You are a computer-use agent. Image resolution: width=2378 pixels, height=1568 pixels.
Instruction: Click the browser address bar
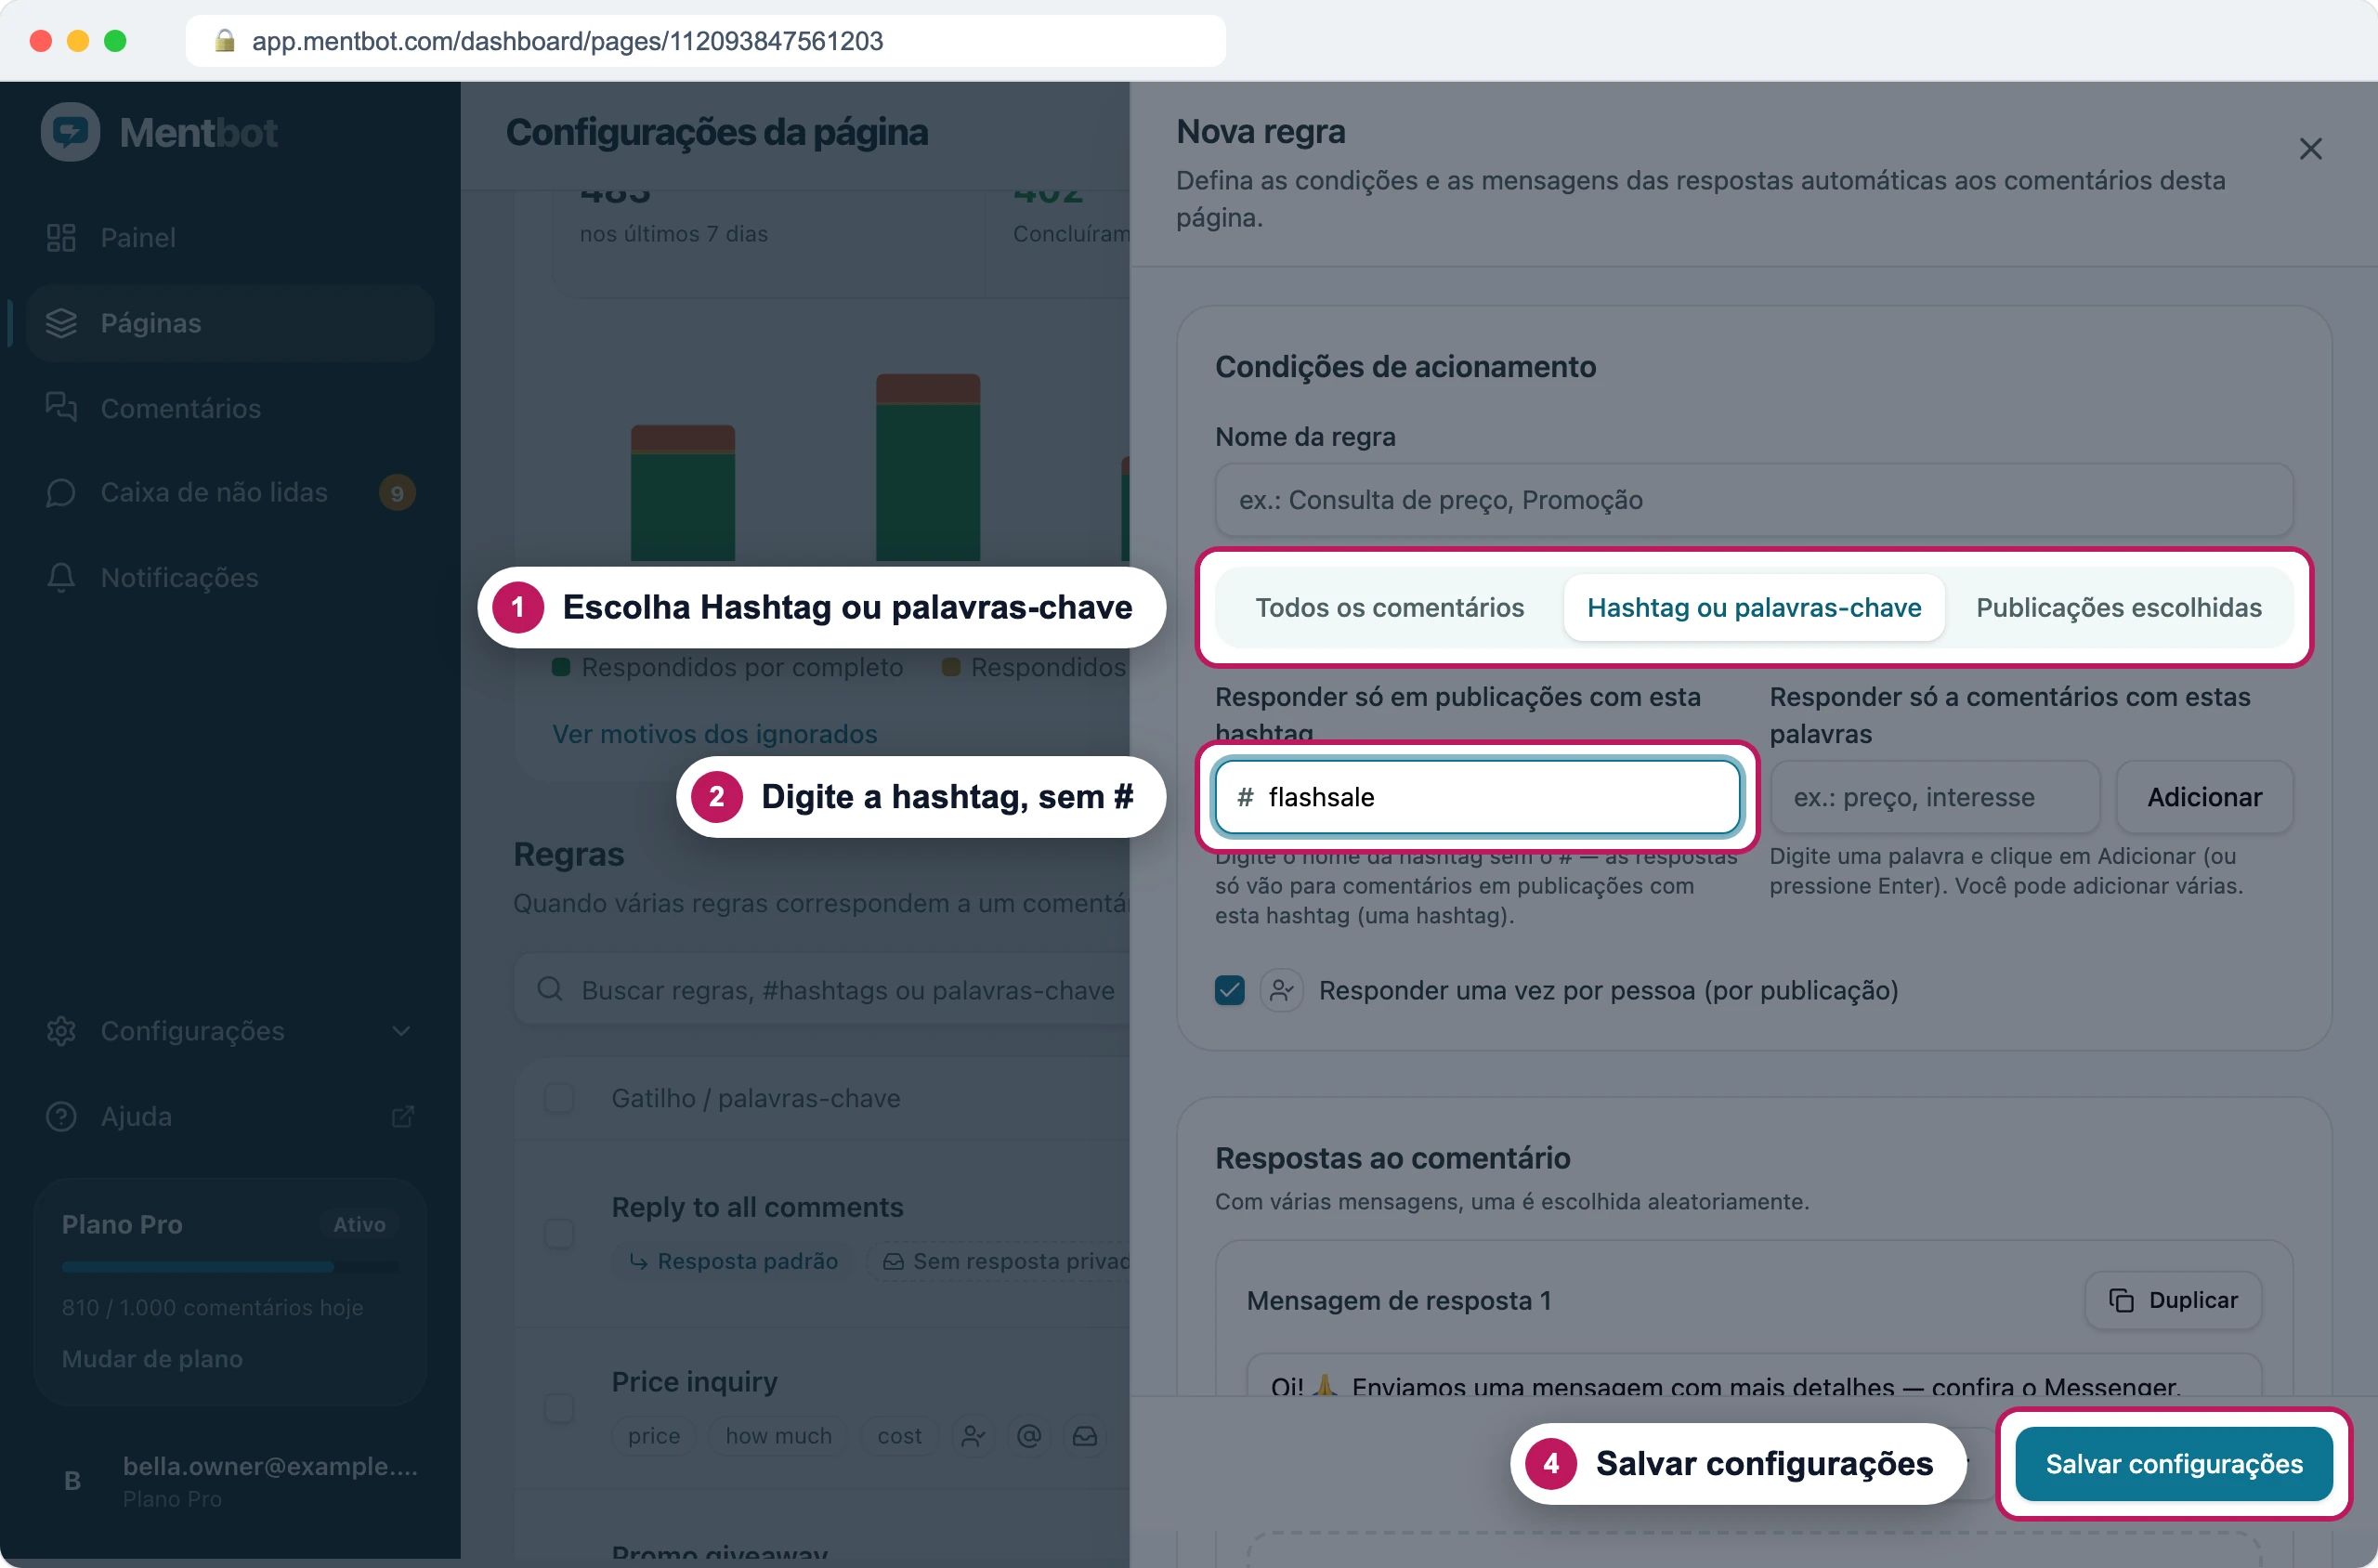(705, 41)
